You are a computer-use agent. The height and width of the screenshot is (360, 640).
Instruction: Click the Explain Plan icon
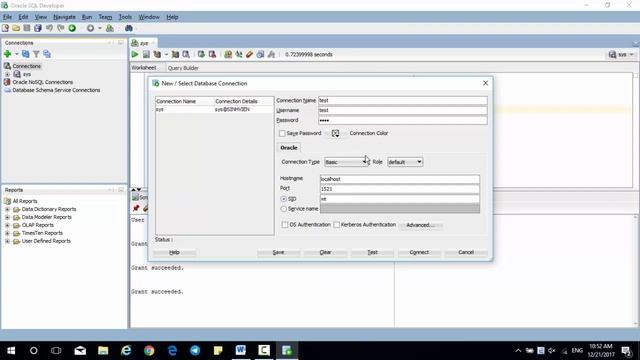pyautogui.click(x=157, y=54)
